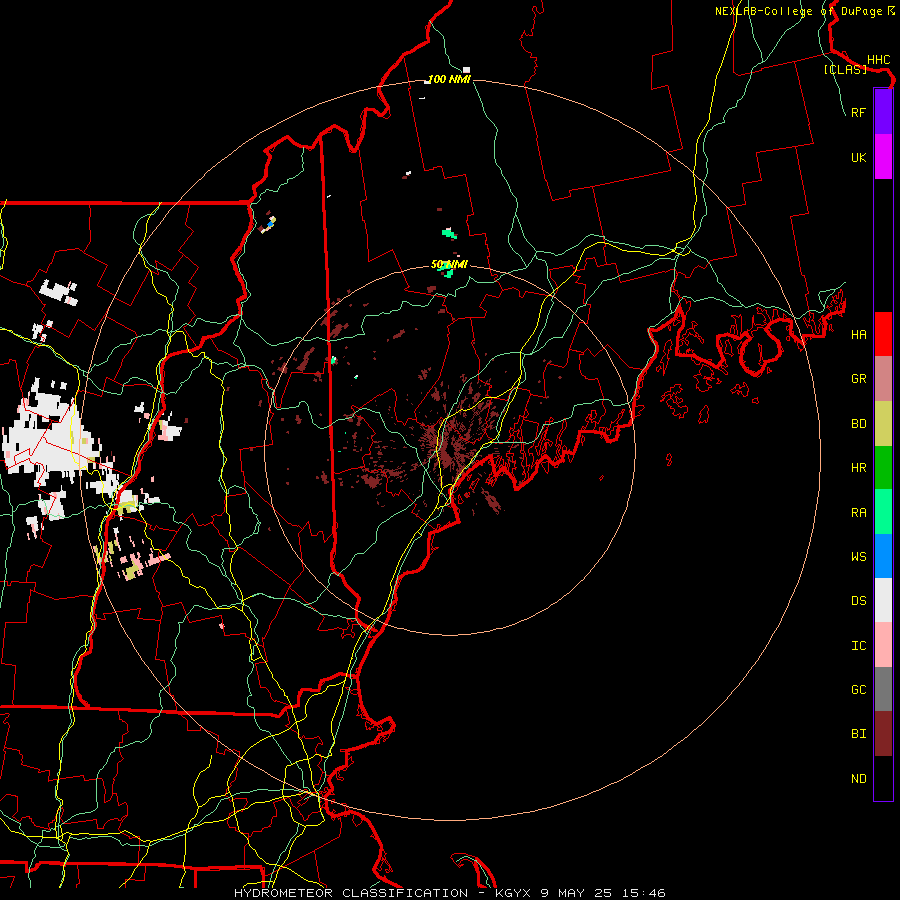Click the purple RF legend color swatch

[883, 112]
